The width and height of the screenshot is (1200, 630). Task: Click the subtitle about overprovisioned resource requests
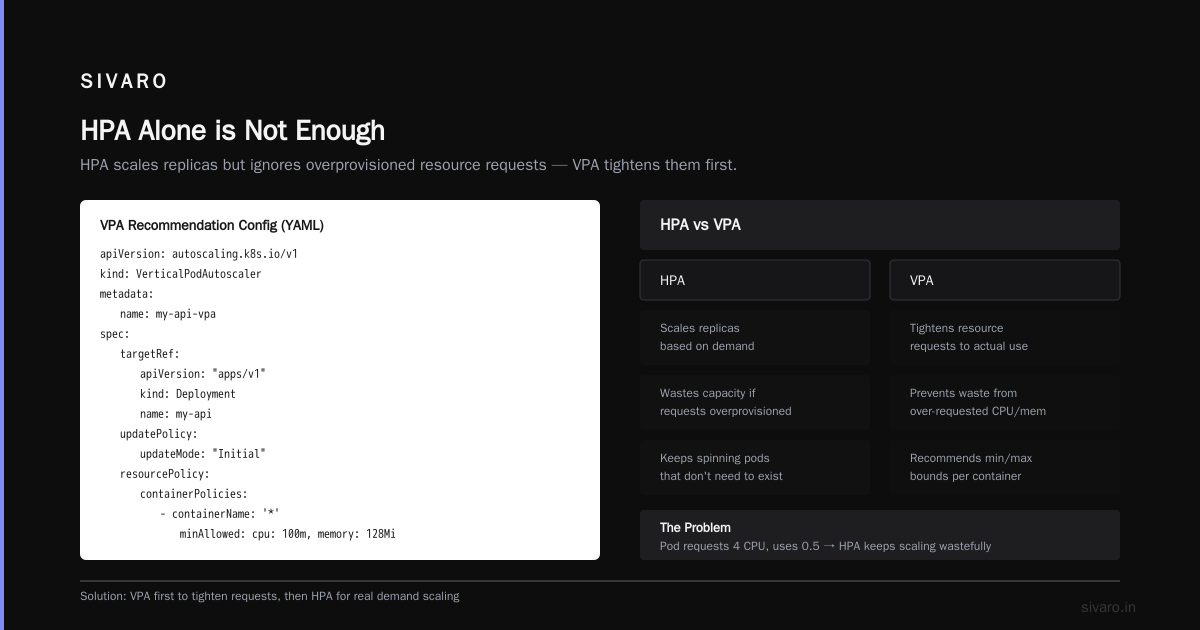tap(408, 165)
